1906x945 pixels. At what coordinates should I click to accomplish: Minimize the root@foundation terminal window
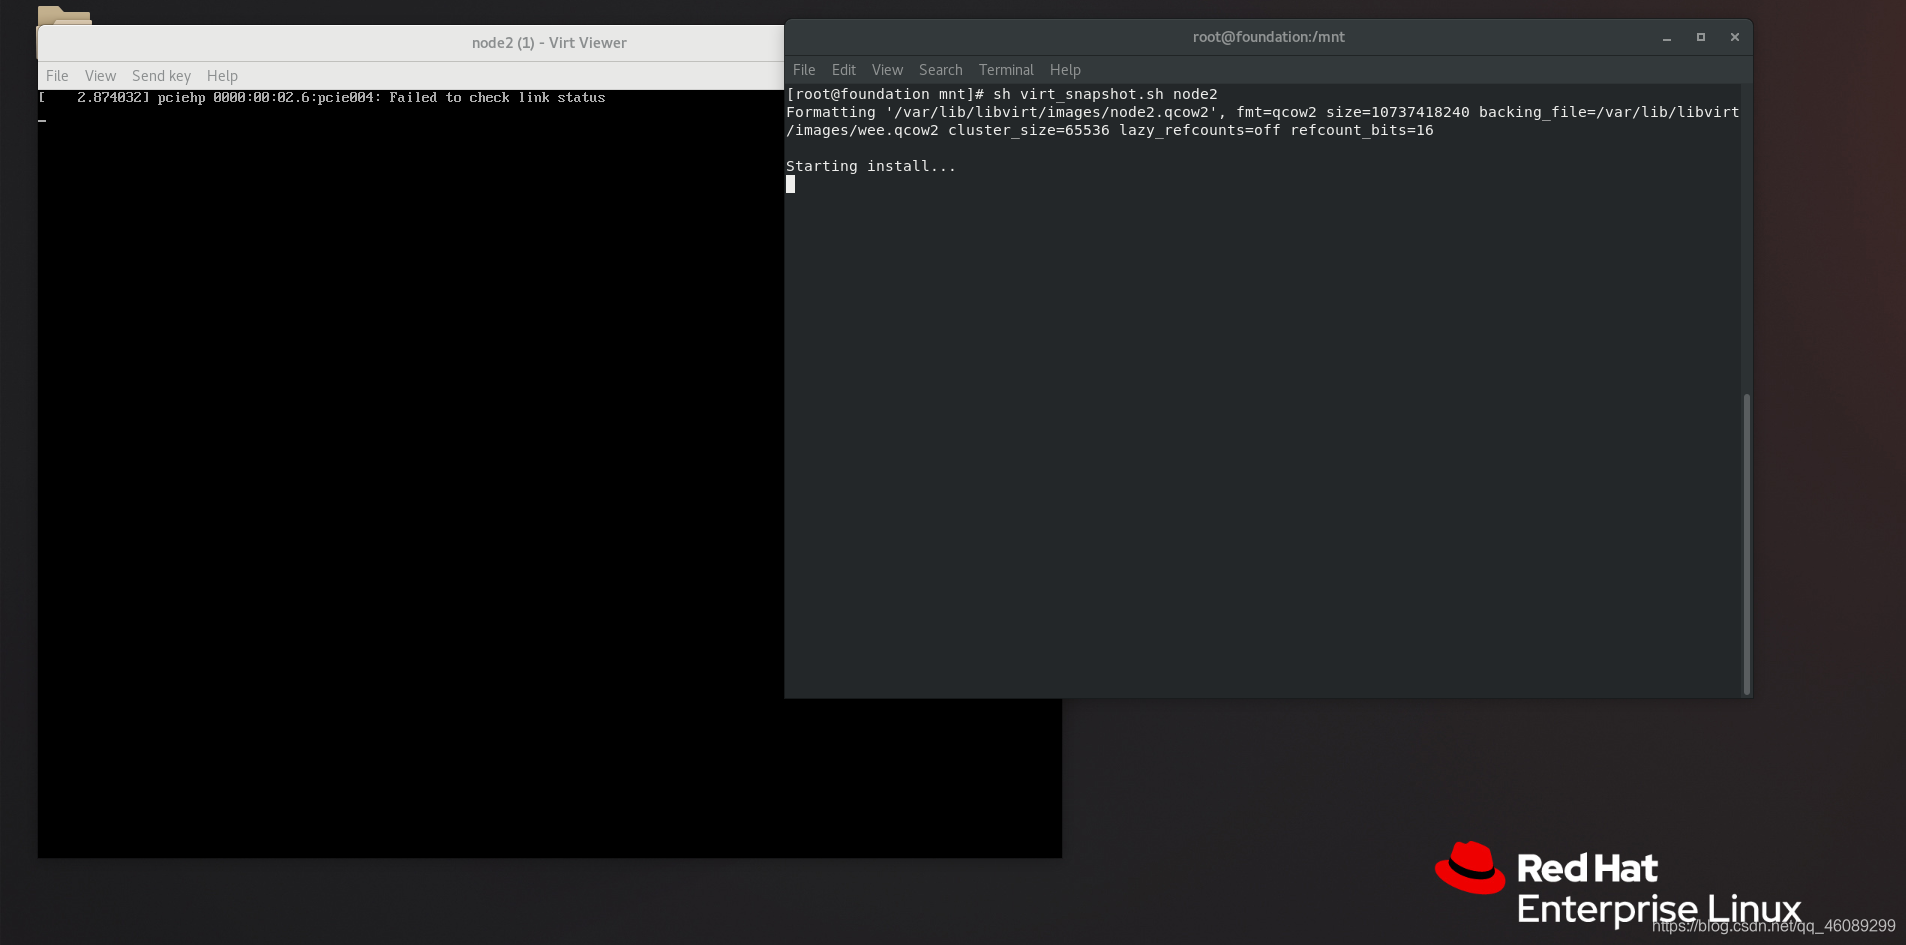point(1667,38)
